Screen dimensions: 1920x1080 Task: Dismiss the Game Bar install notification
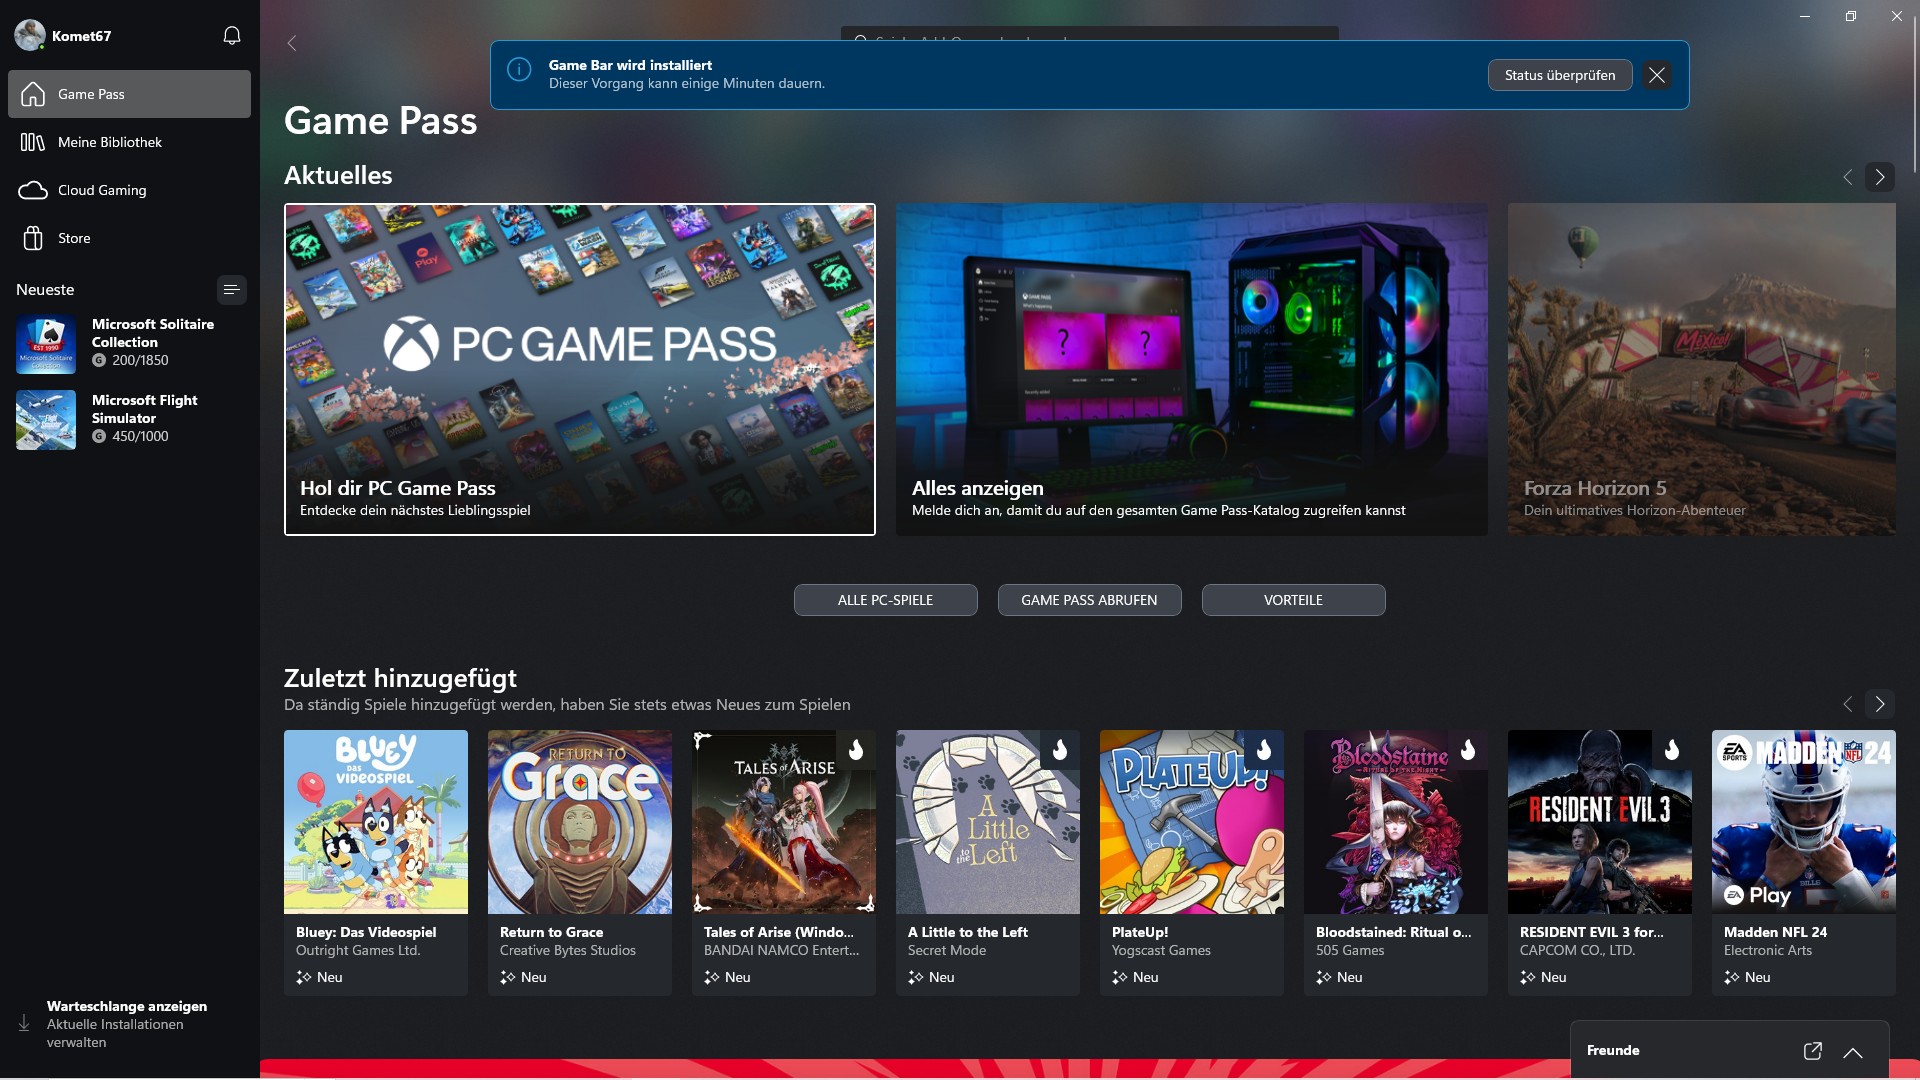click(1657, 75)
